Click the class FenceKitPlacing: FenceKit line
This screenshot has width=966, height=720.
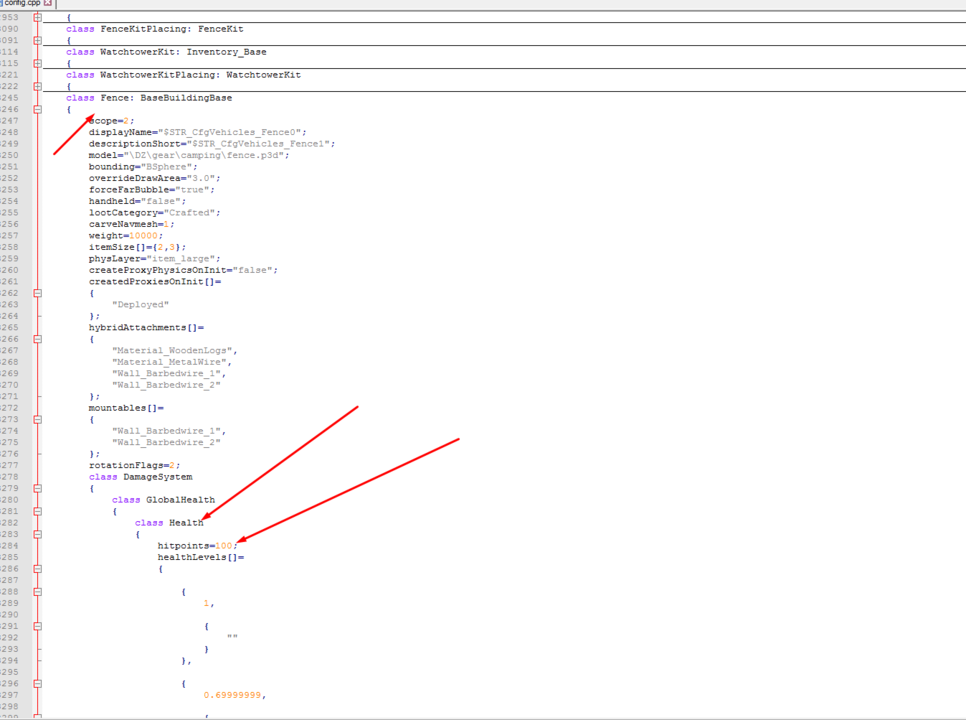[x=155, y=29]
